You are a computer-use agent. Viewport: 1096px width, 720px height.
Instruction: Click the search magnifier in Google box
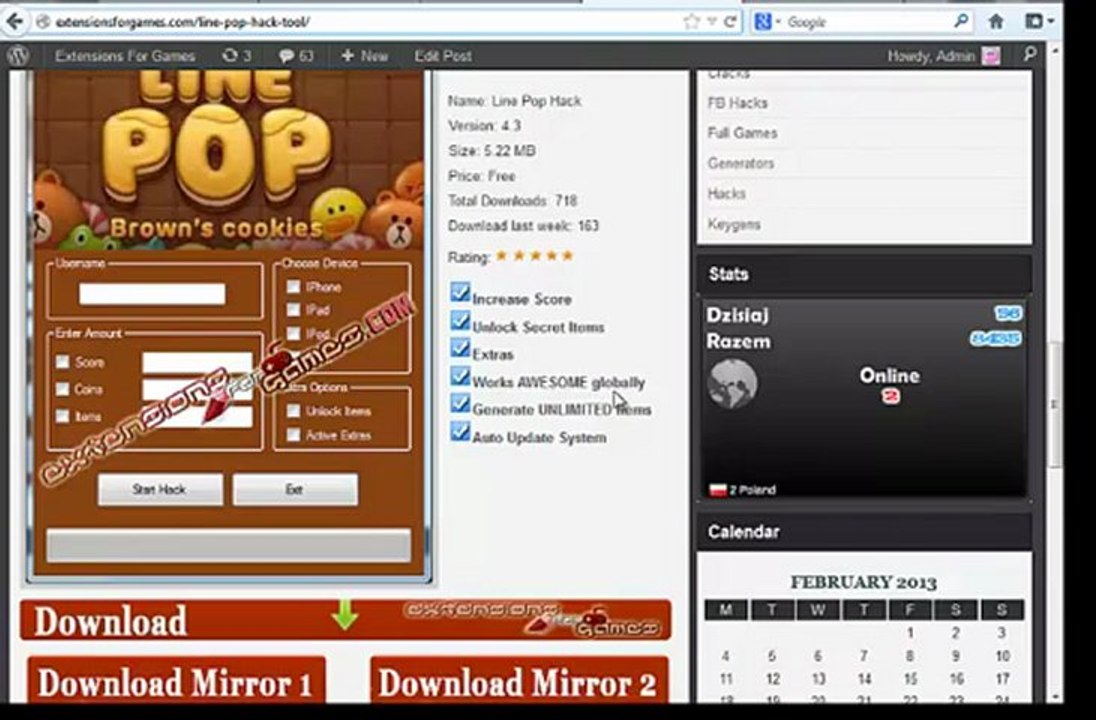pyautogui.click(x=961, y=22)
